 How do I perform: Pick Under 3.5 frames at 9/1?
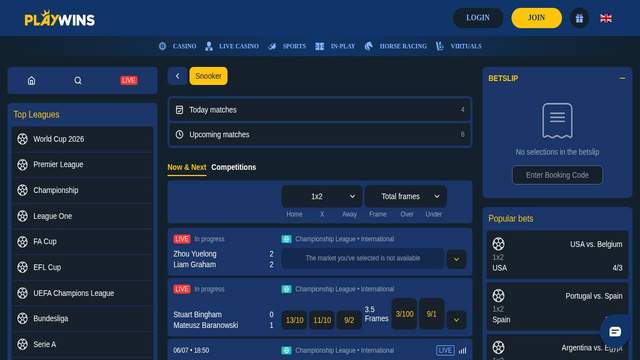pos(431,314)
